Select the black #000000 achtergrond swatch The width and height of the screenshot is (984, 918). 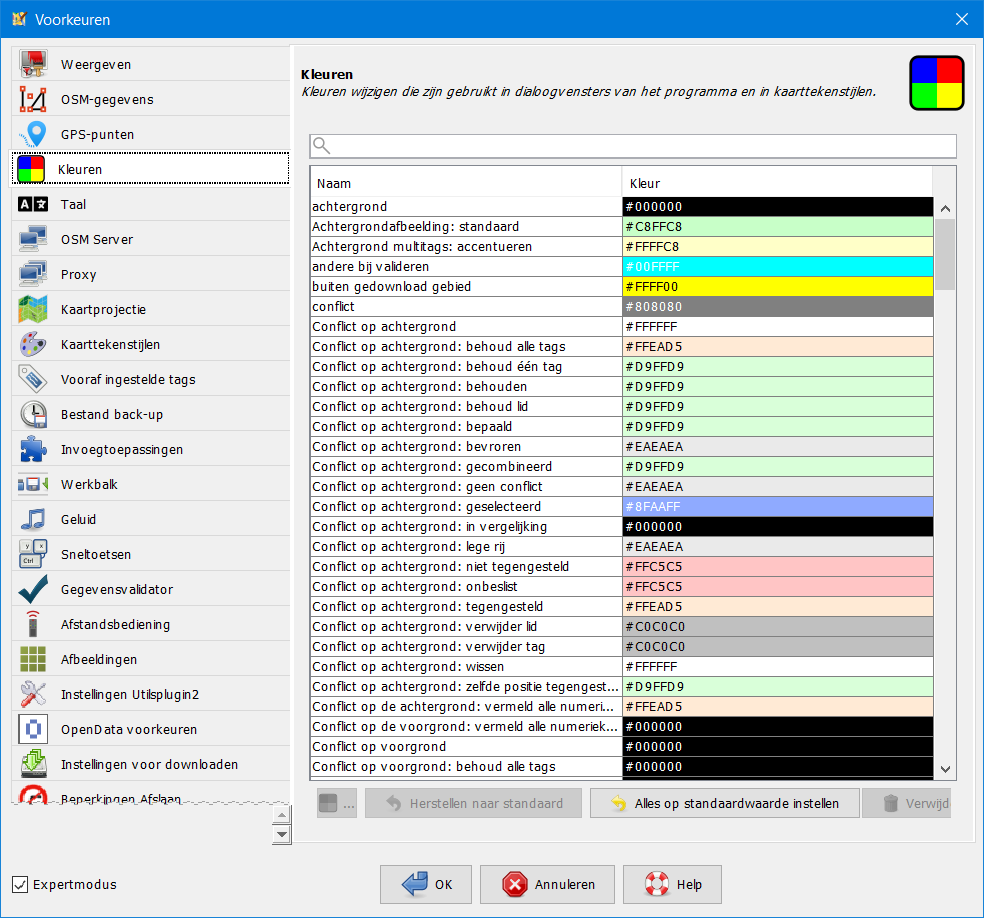[x=778, y=206]
